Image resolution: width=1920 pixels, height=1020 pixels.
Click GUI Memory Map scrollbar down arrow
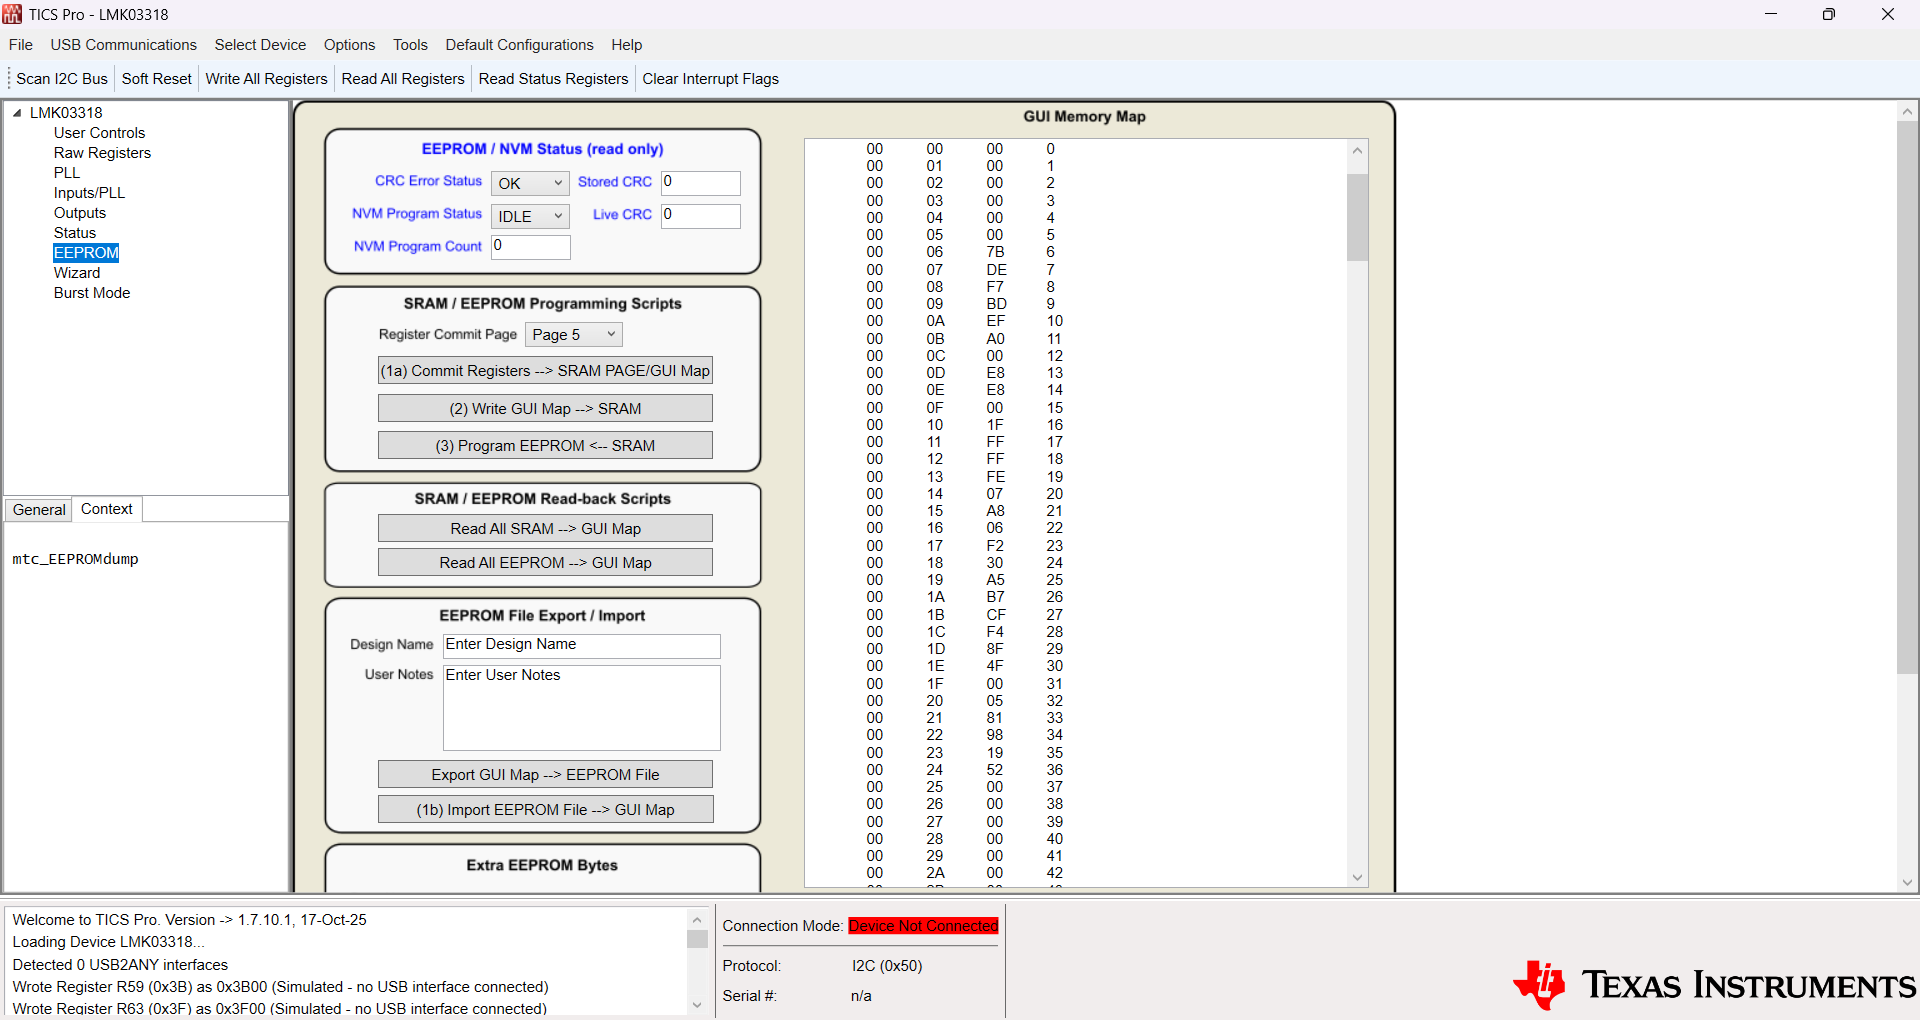click(x=1357, y=877)
